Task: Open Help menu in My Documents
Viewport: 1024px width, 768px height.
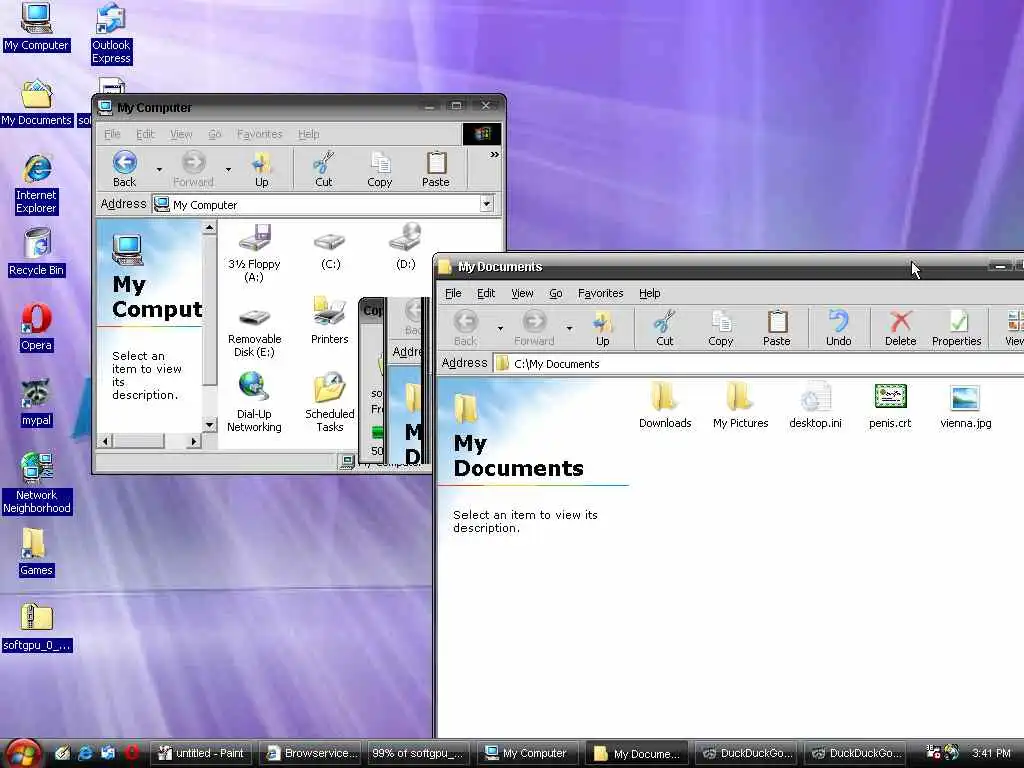Action: (649, 293)
